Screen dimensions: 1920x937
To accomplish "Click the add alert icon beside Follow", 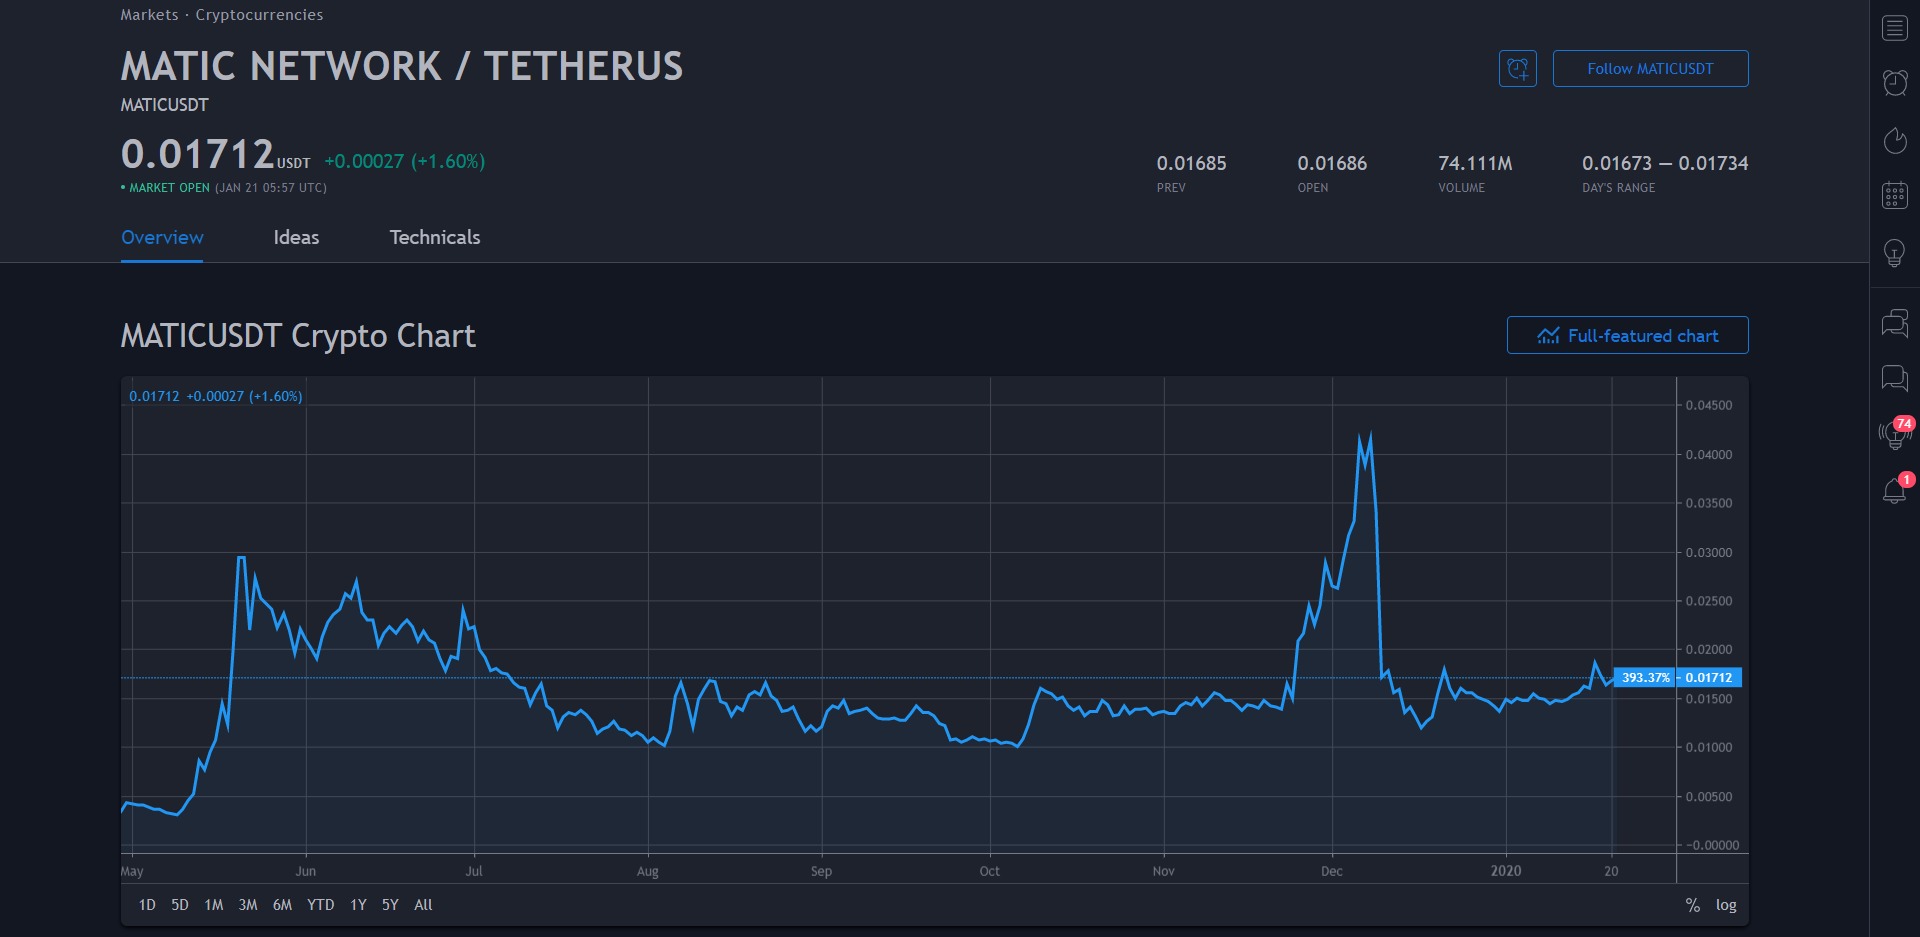I will (1517, 69).
